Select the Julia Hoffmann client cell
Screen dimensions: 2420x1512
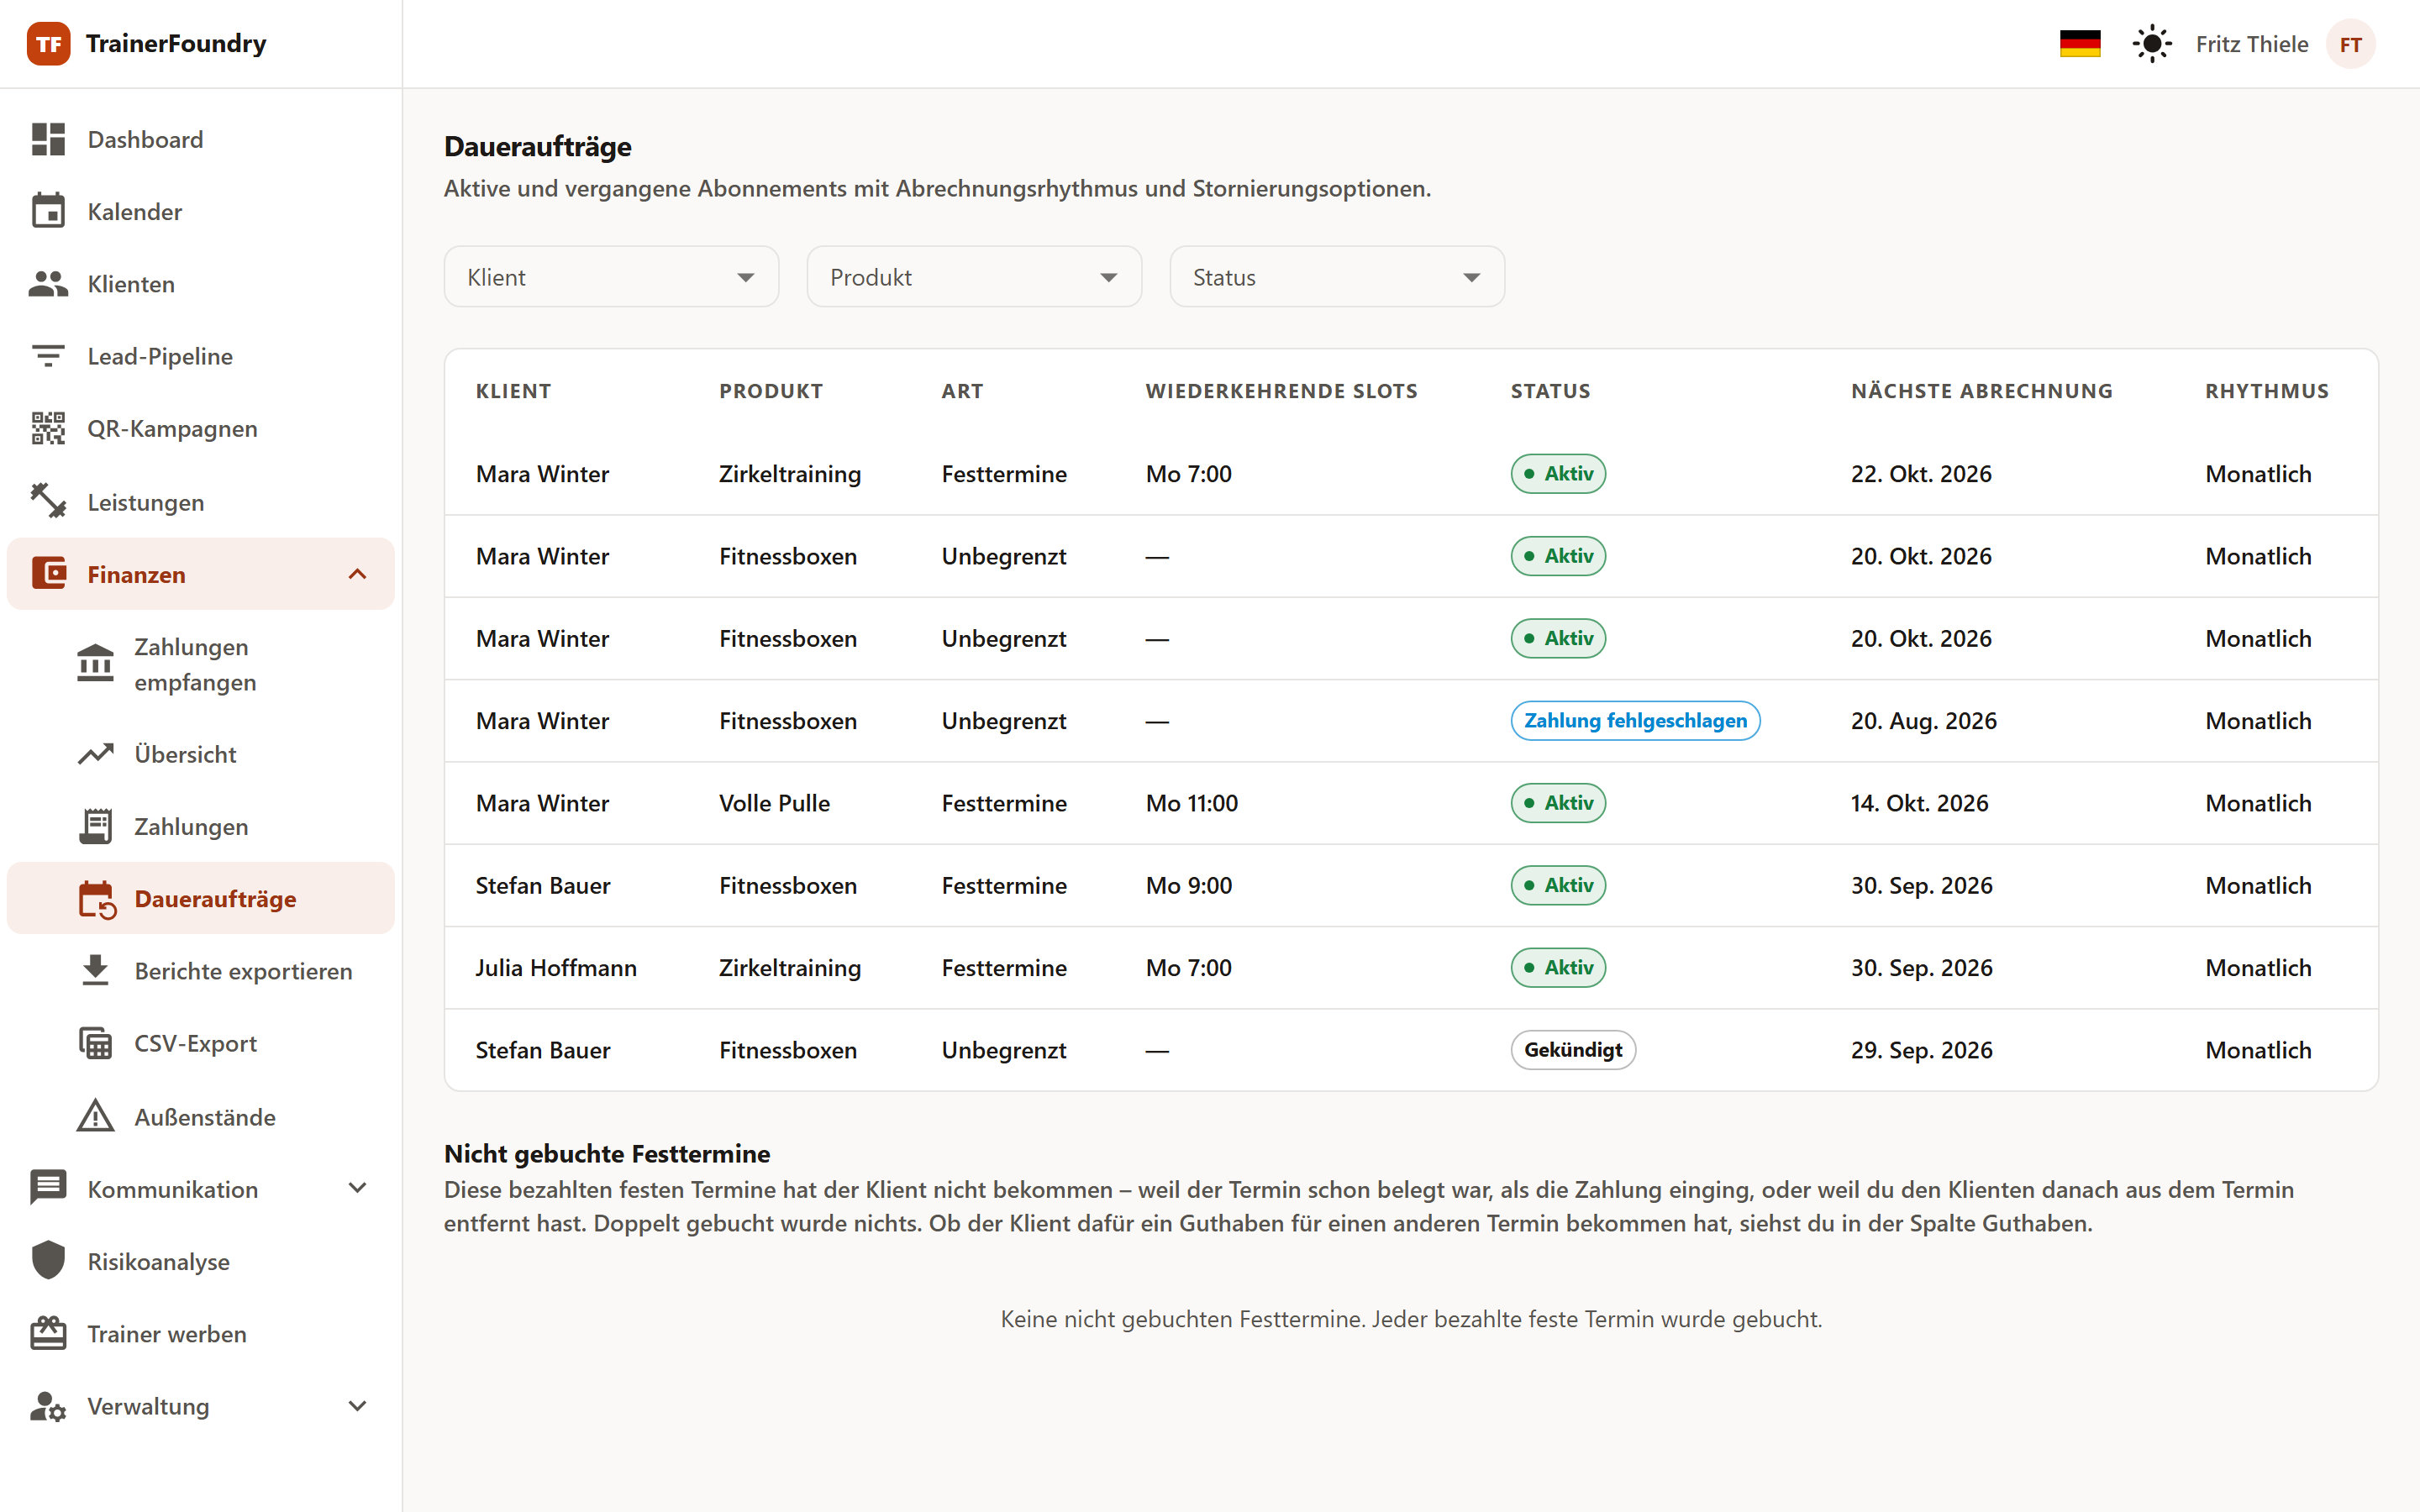click(x=556, y=967)
